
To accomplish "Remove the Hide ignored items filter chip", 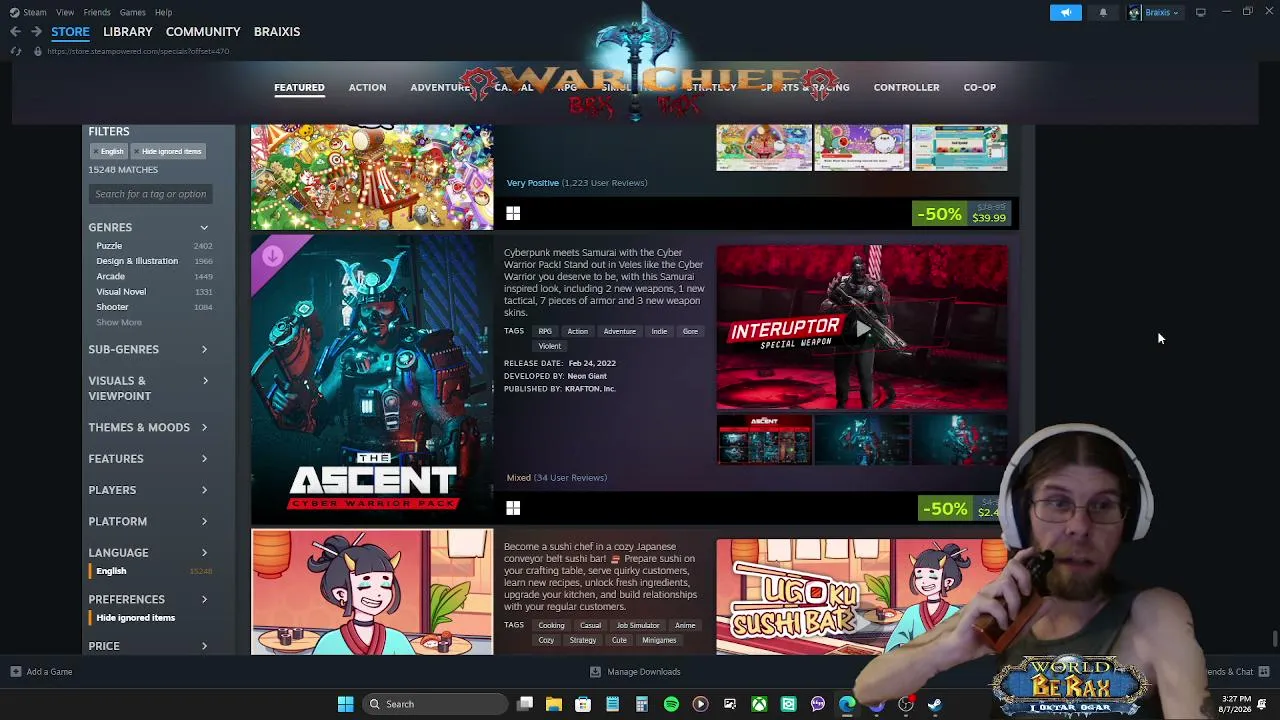I will point(168,152).
